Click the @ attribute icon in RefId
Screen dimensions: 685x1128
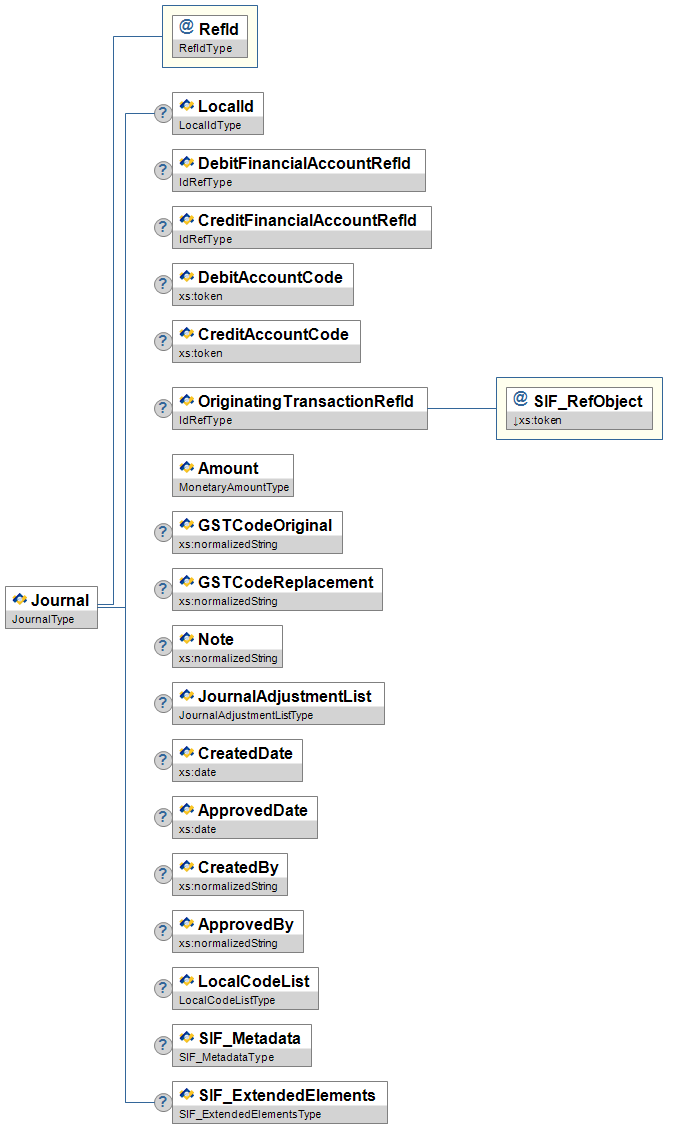[x=186, y=28]
